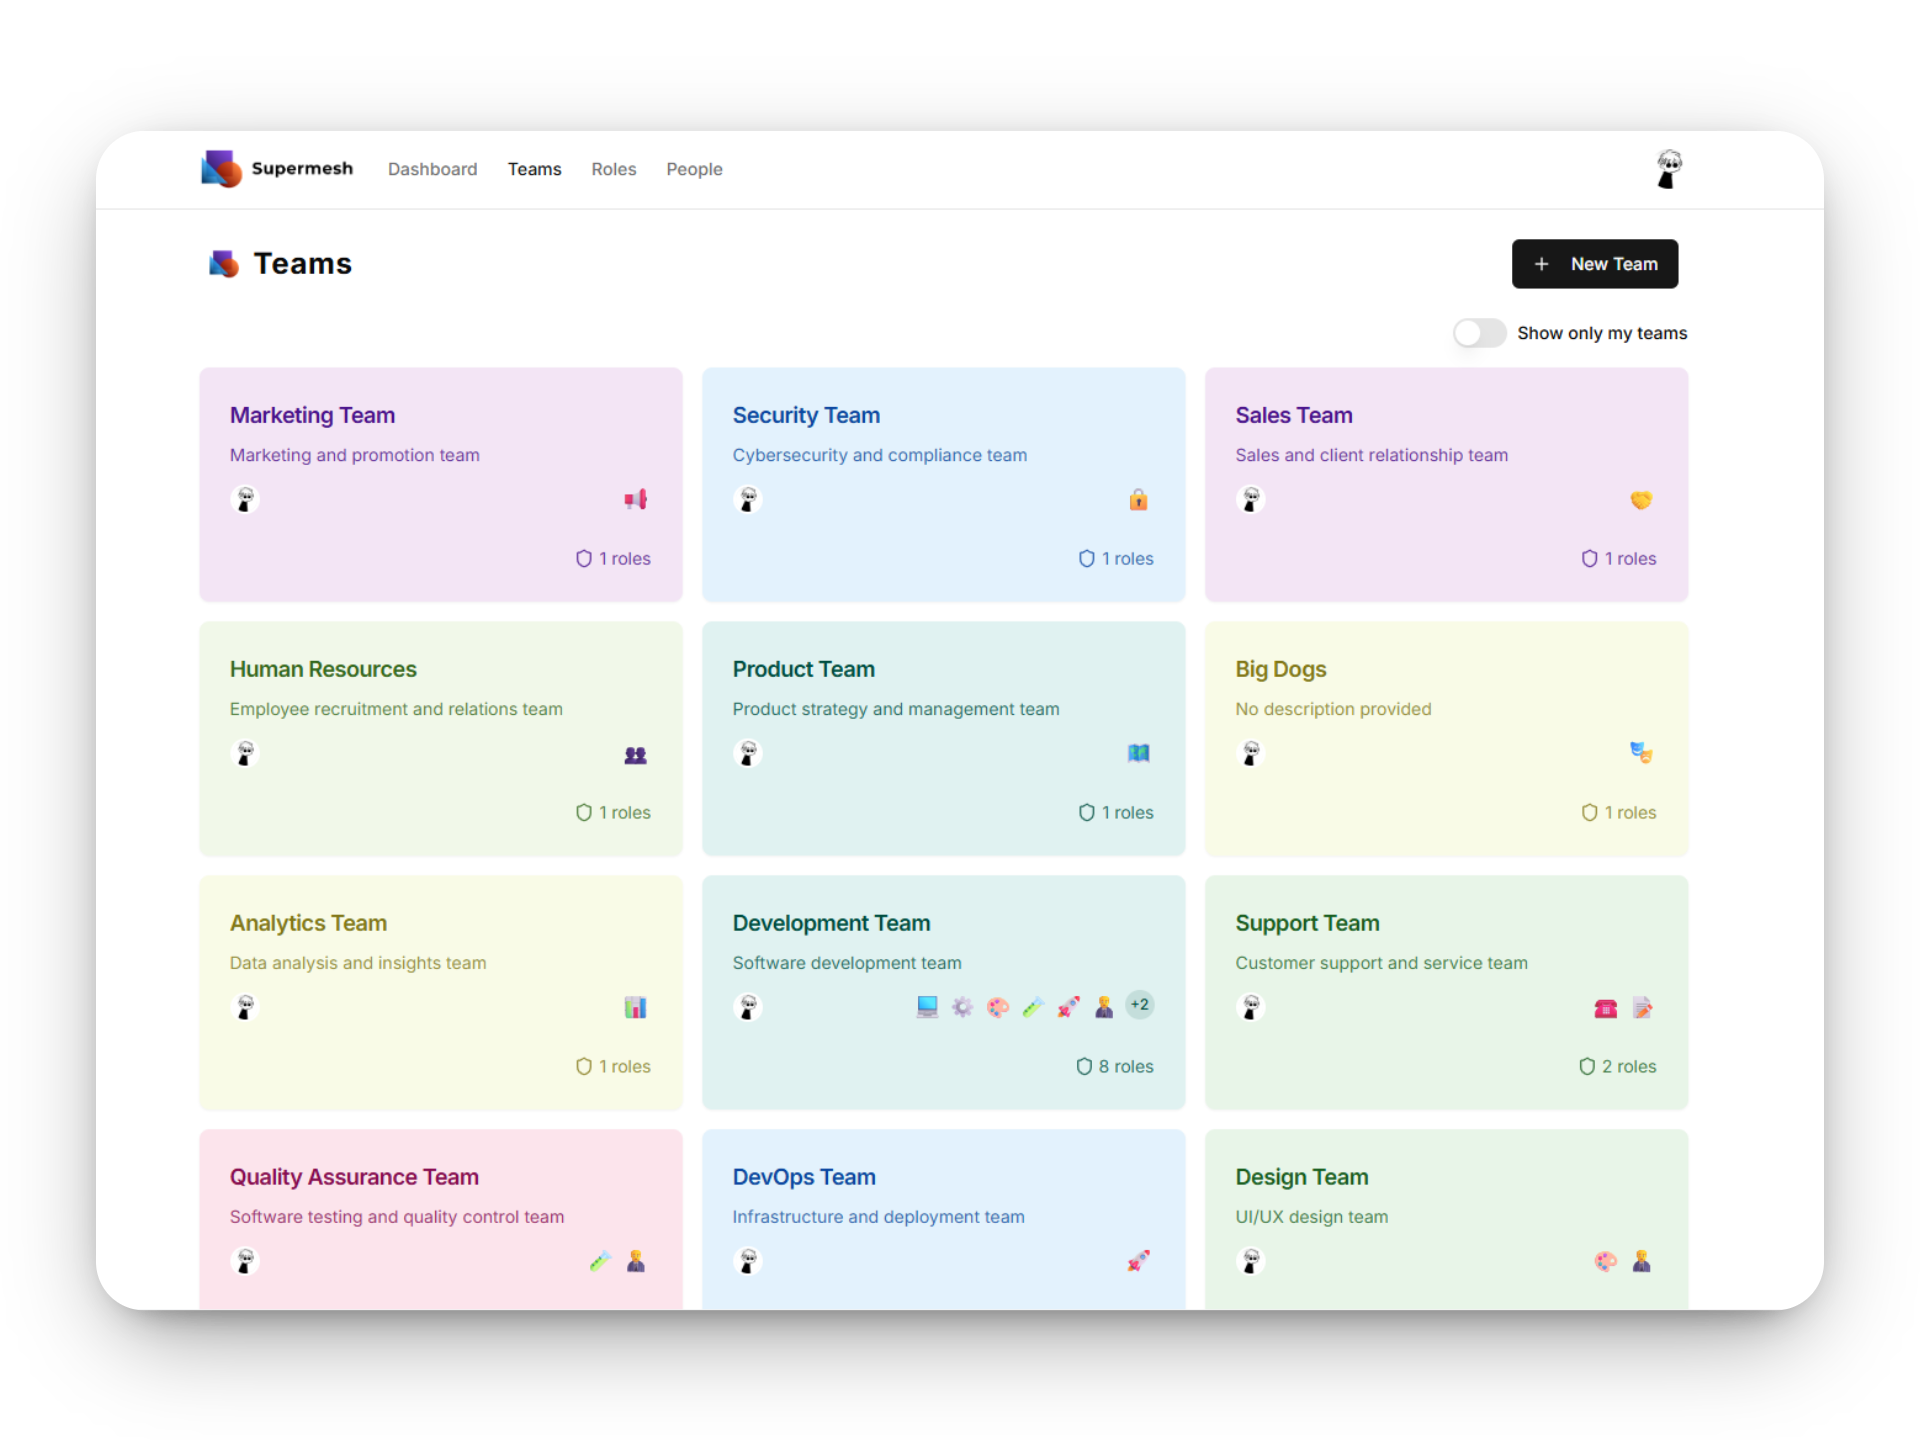
Task: Click the Design Team member avatar
Action: pyautogui.click(x=1250, y=1261)
